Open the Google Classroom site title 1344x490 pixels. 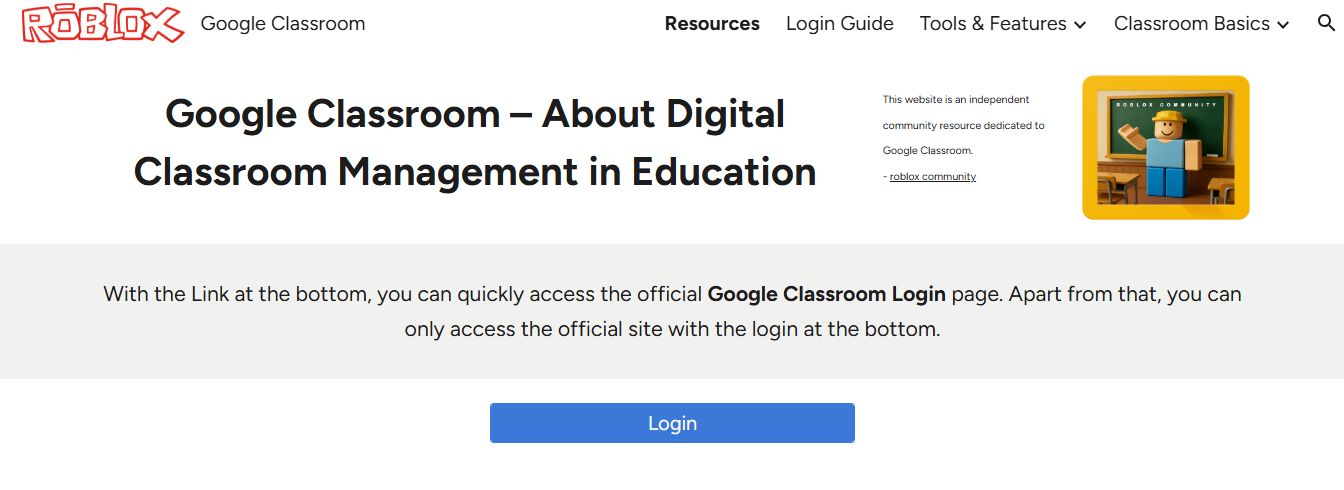[x=283, y=23]
